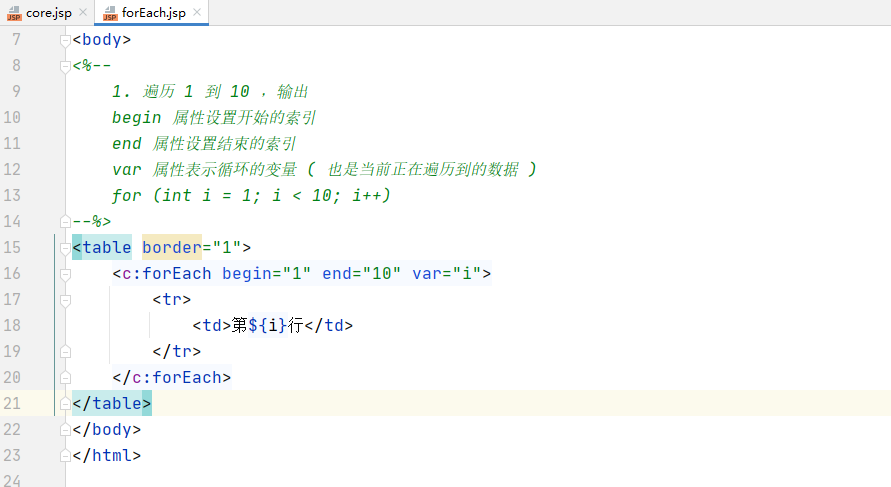This screenshot has width=891, height=487.
Task: Click the comment line starting with 'begin'
Action: click(x=214, y=118)
